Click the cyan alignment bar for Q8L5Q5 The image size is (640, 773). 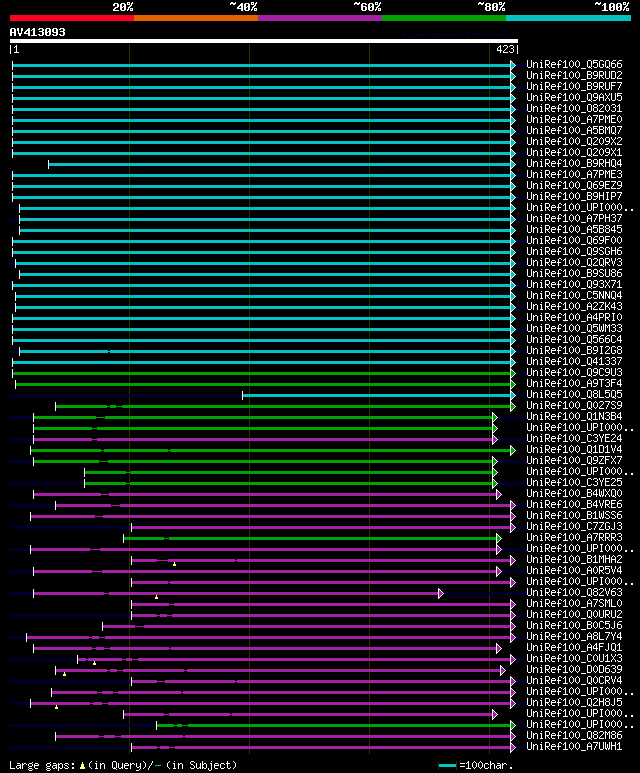377,395
